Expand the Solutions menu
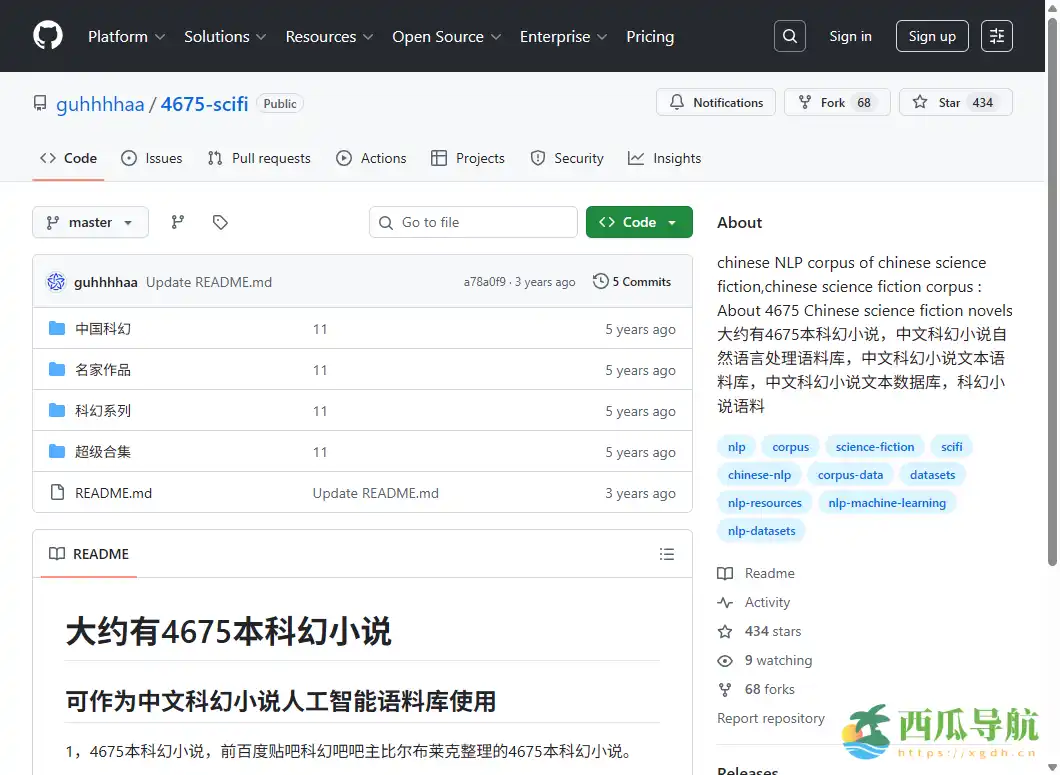 tap(224, 36)
